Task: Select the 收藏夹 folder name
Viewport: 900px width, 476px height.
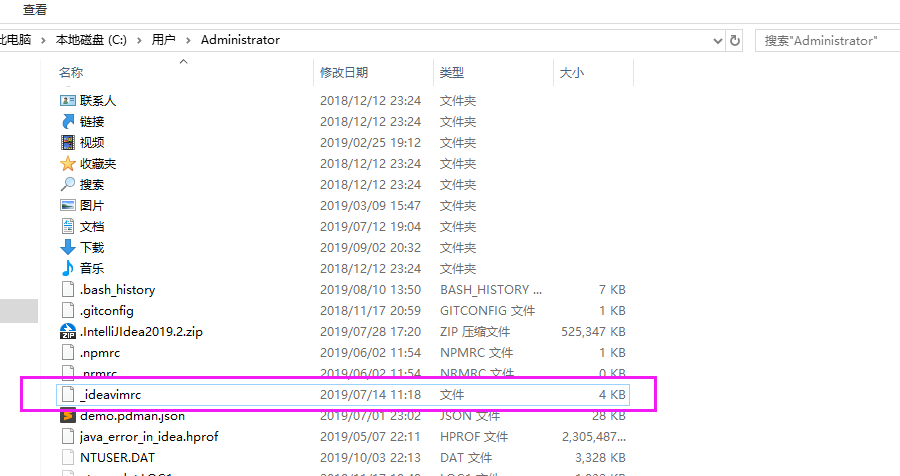Action: 98,164
